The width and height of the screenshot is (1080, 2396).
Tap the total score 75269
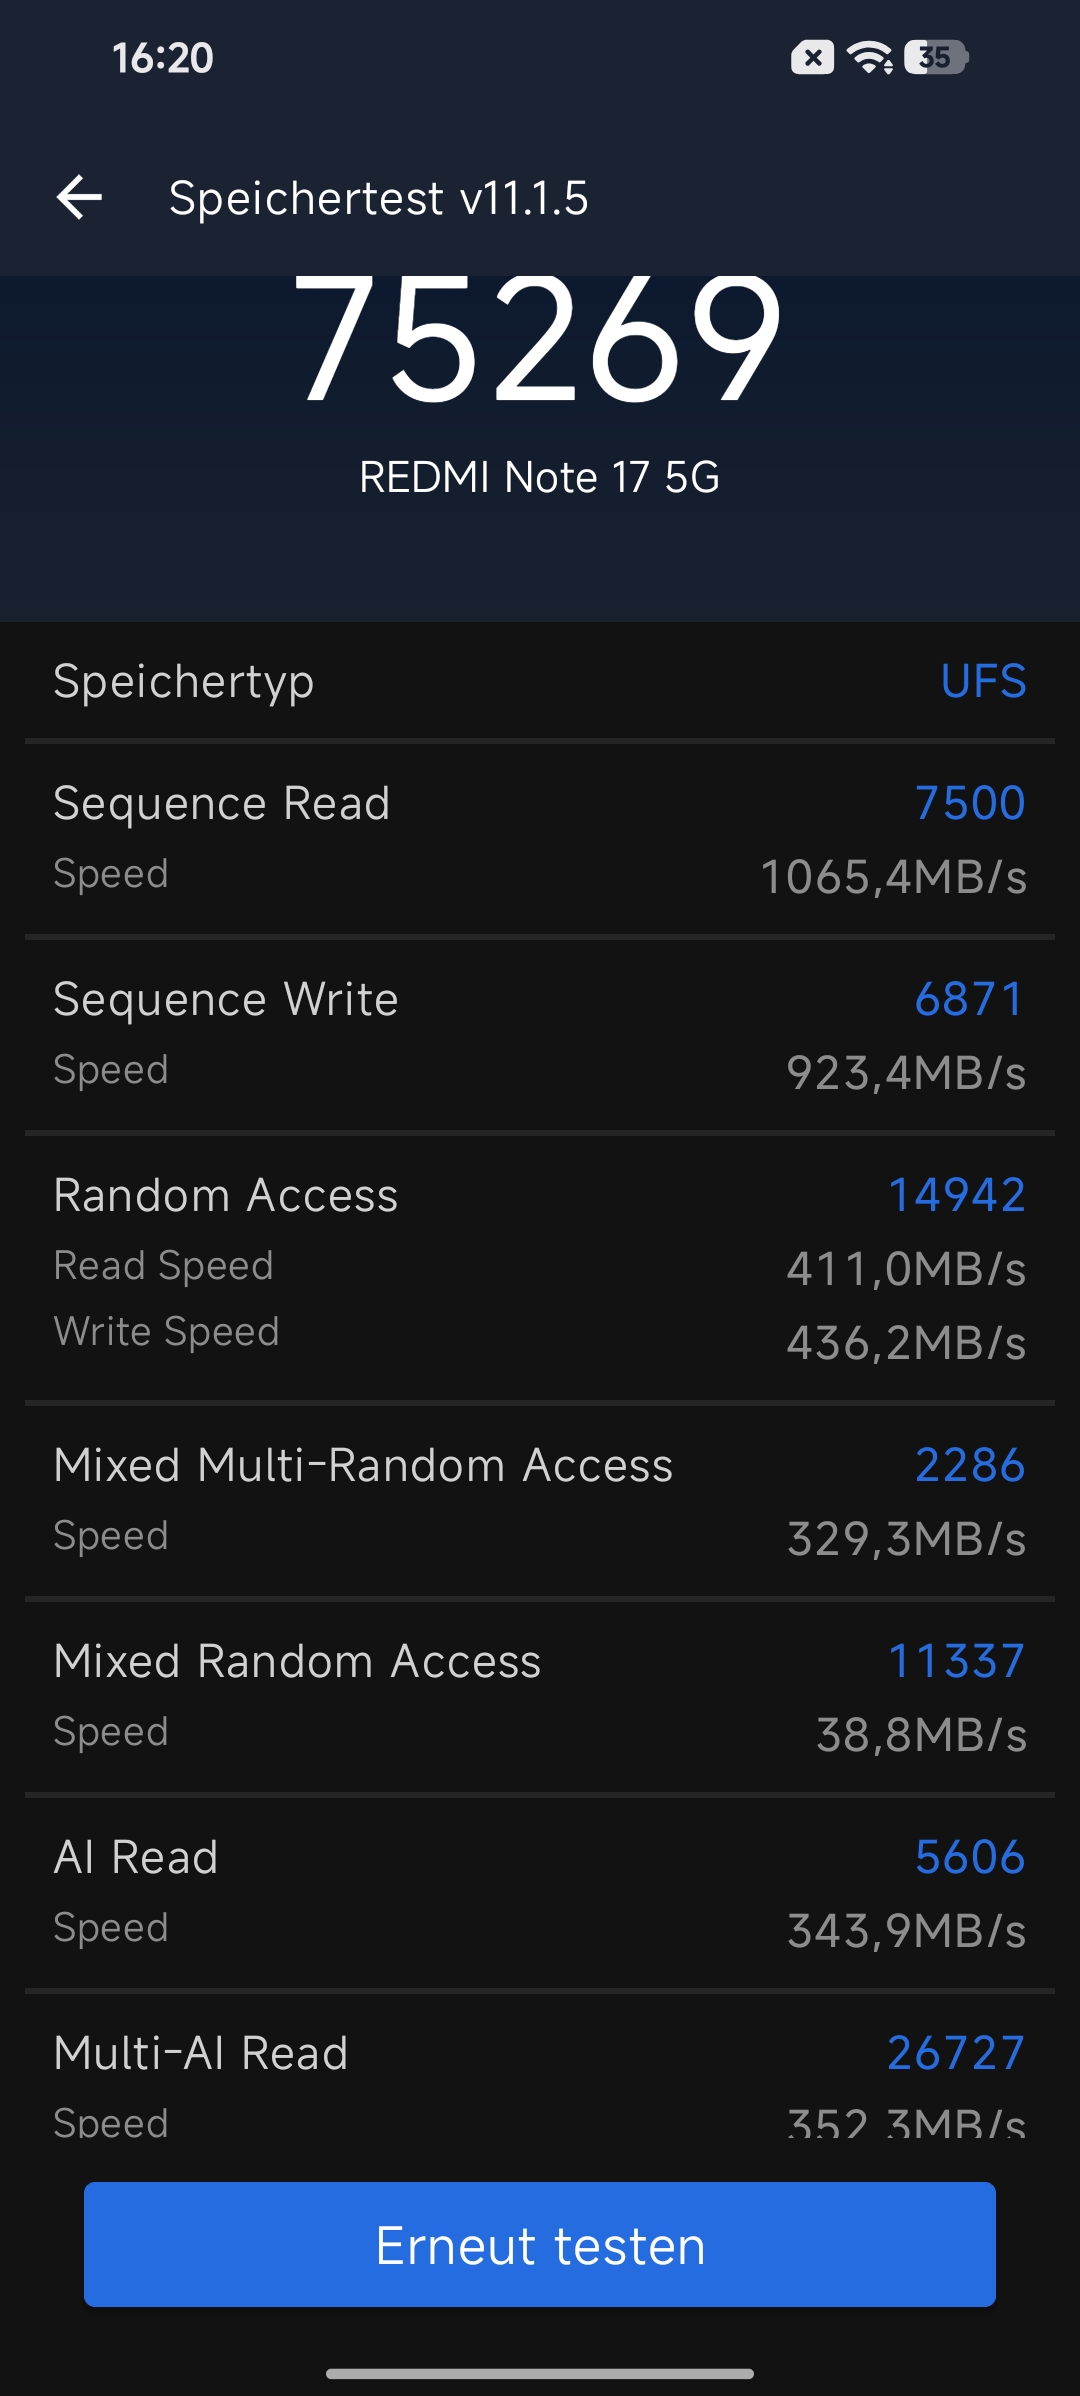point(540,340)
